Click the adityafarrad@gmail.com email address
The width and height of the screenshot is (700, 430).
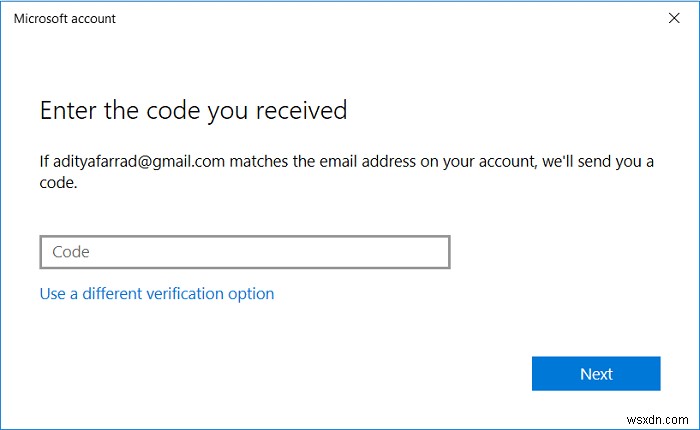130,161
